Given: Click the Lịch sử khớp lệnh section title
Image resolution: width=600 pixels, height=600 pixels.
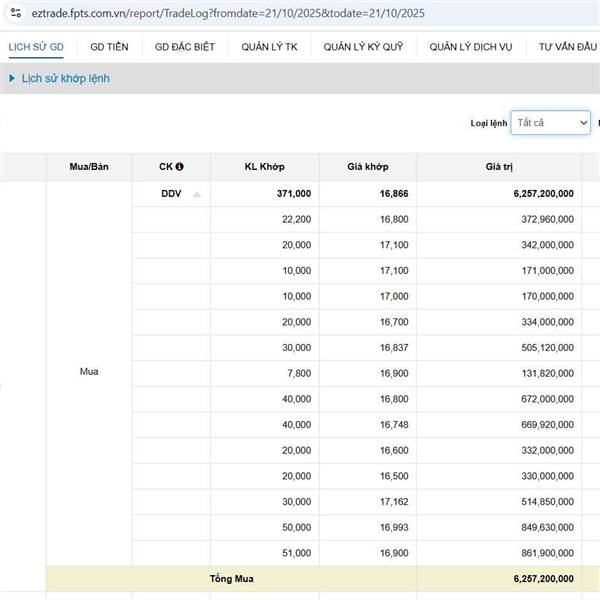Looking at the screenshot, I should coord(66,78).
